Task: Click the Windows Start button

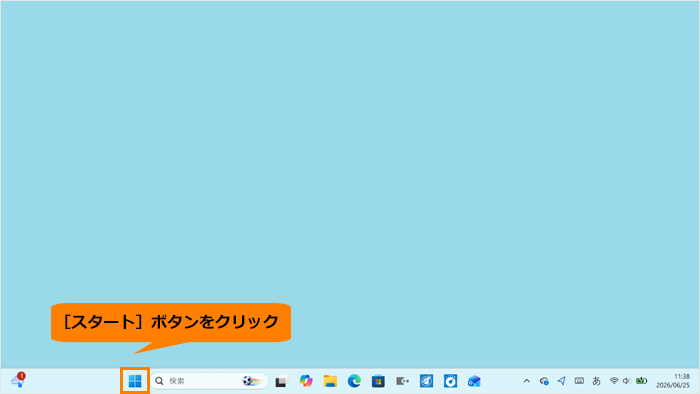Action: coord(135,381)
